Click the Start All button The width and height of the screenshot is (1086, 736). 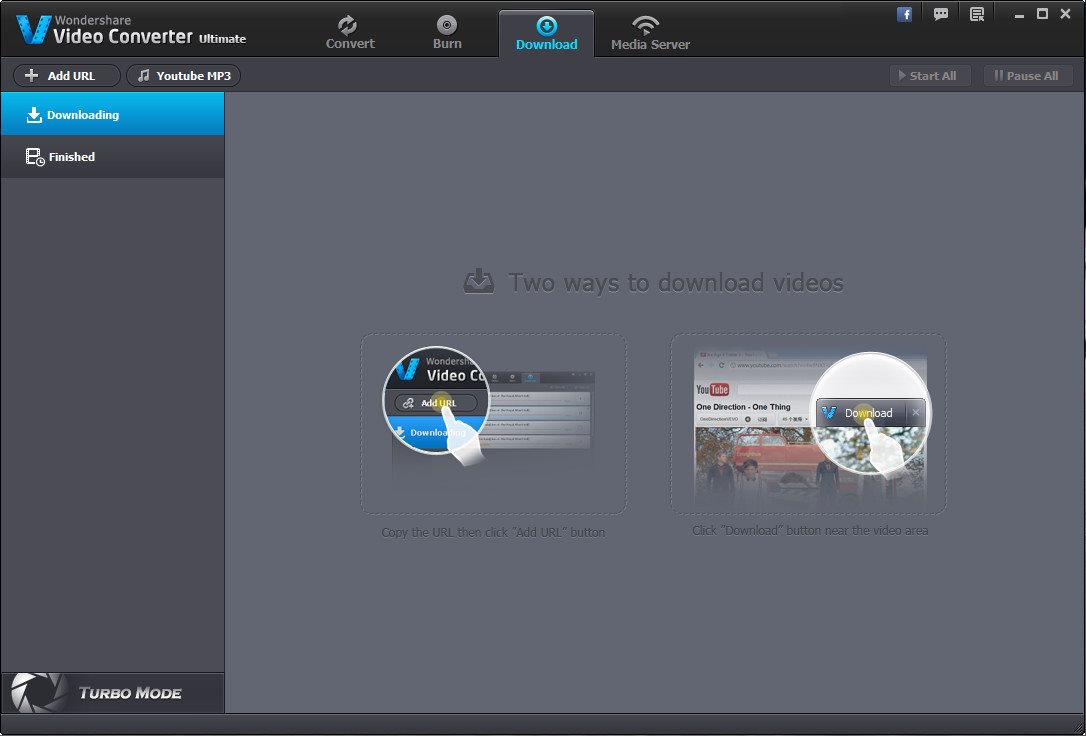(929, 76)
